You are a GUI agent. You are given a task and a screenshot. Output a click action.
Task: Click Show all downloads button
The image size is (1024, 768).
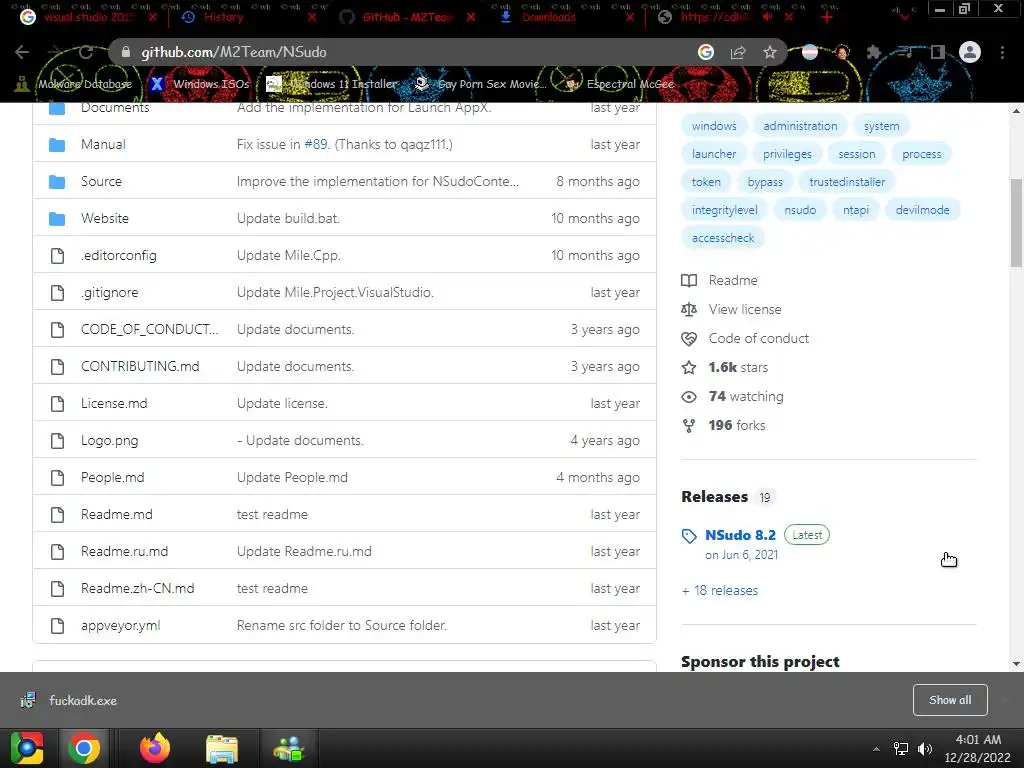tap(950, 700)
